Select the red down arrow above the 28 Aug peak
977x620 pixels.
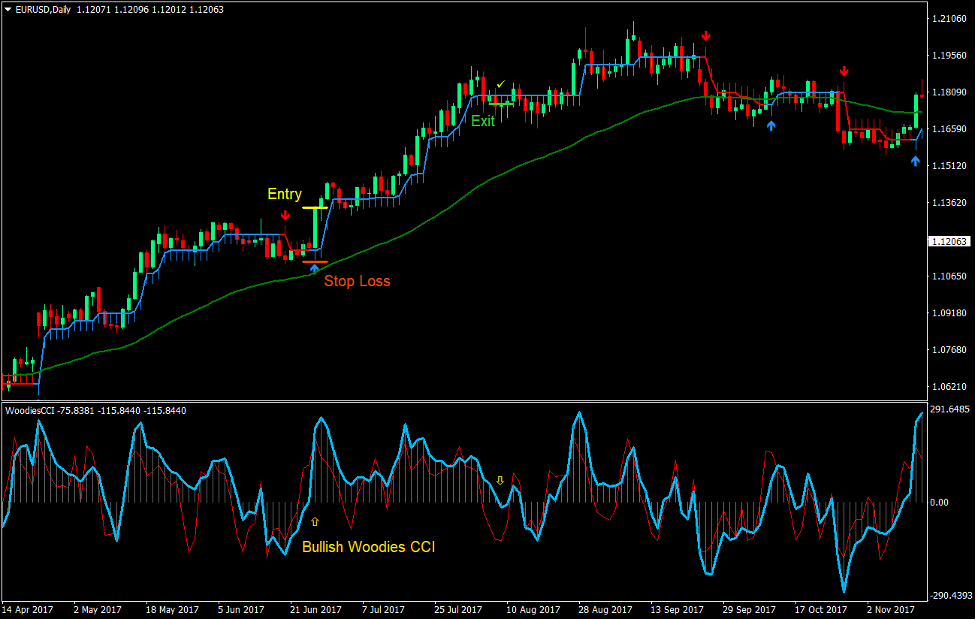point(706,37)
